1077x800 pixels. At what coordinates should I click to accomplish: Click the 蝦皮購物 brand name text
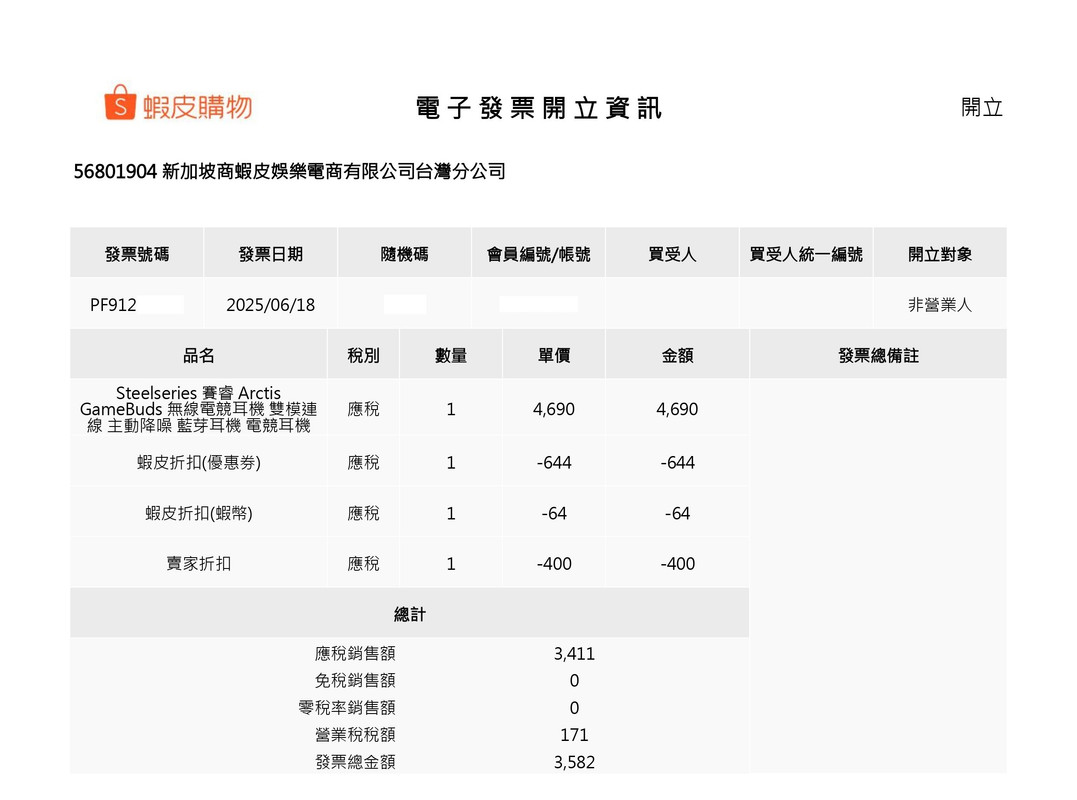click(198, 107)
